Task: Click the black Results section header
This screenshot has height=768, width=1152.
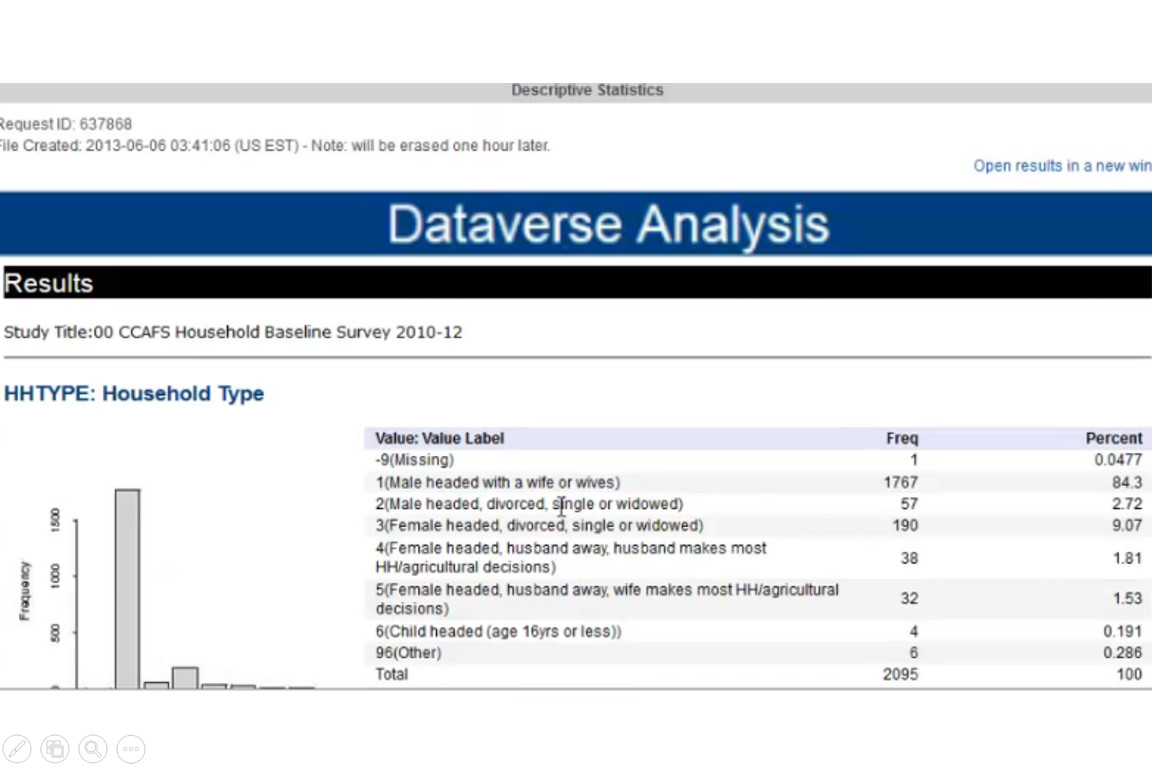Action: (x=576, y=283)
